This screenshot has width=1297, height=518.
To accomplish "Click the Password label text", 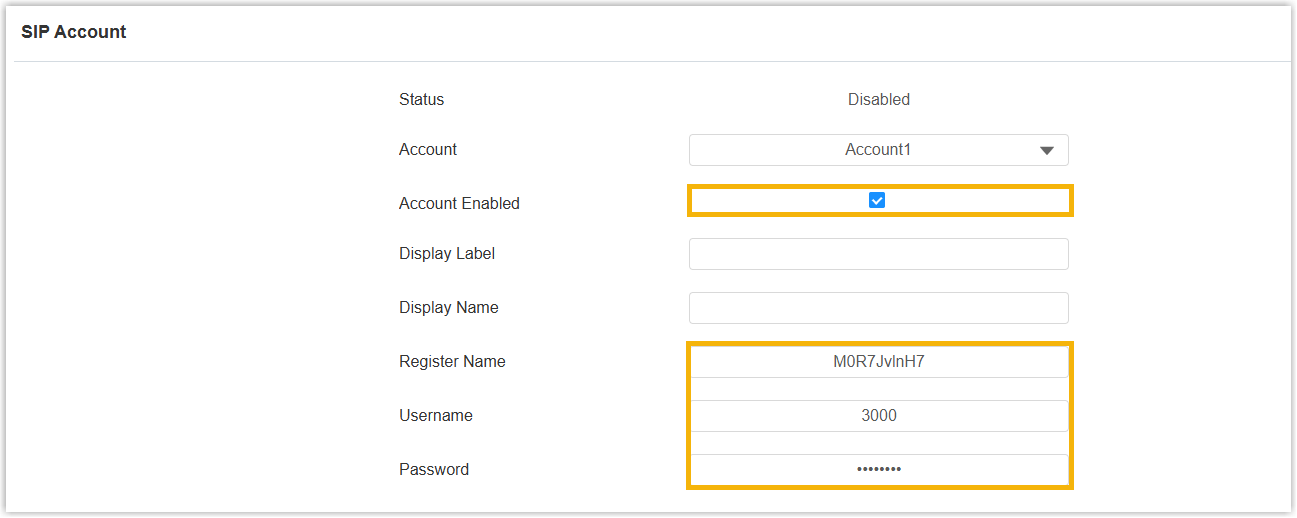I will pyautogui.click(x=433, y=470).
